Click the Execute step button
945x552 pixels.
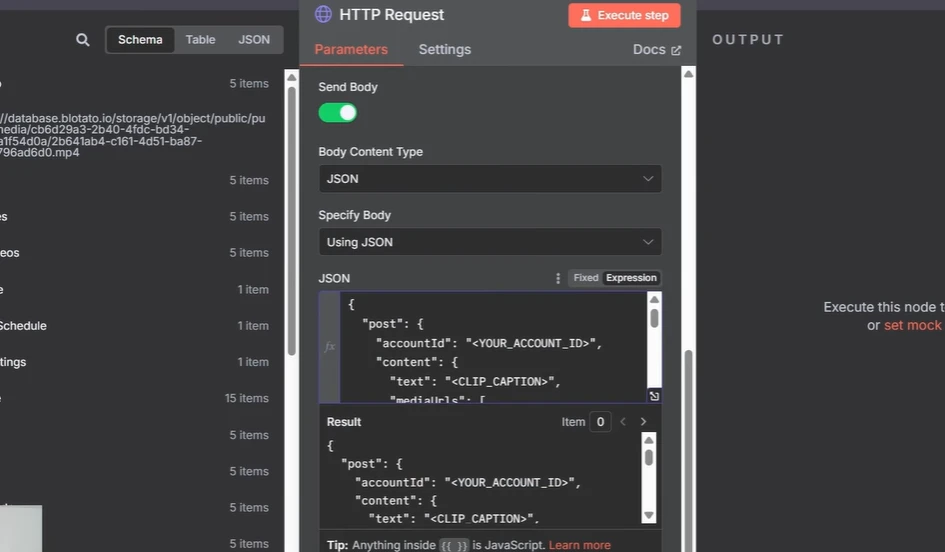point(624,16)
